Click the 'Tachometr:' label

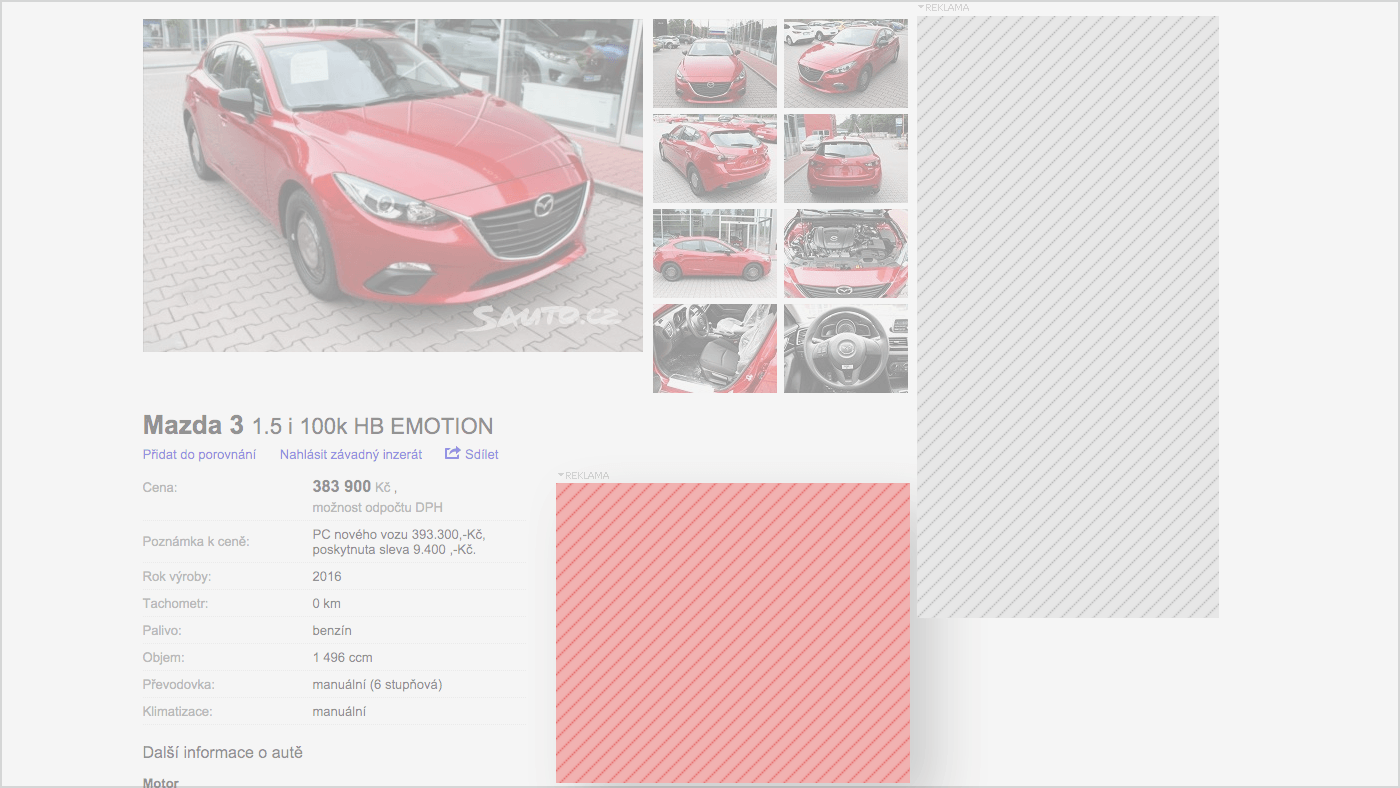[x=175, y=603]
